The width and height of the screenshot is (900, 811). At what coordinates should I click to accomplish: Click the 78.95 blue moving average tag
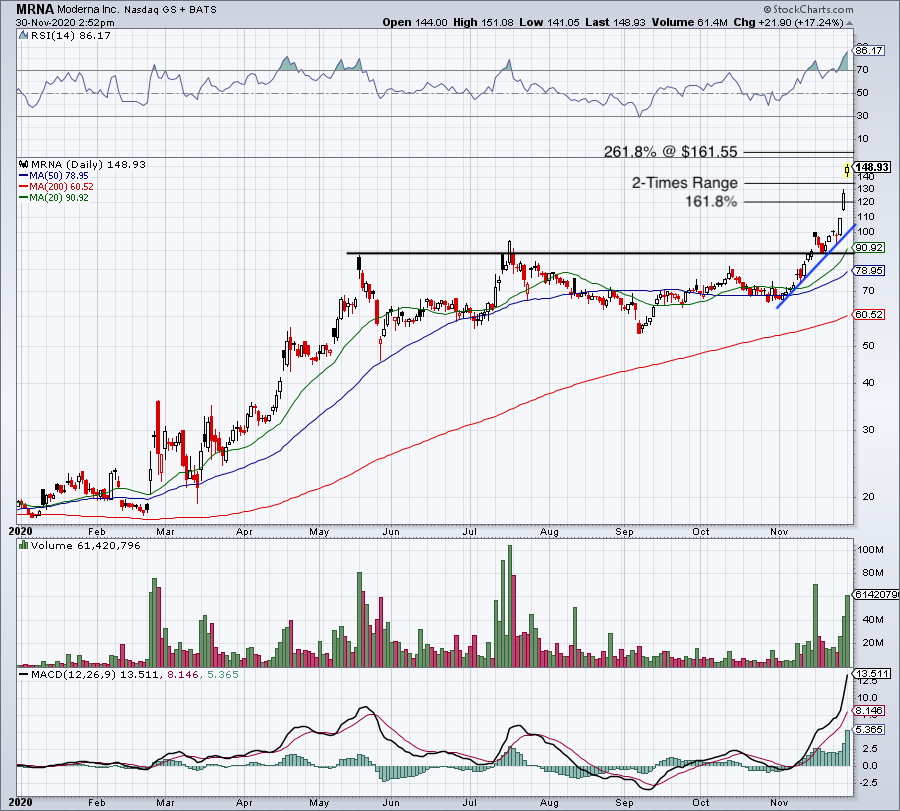coord(869,270)
